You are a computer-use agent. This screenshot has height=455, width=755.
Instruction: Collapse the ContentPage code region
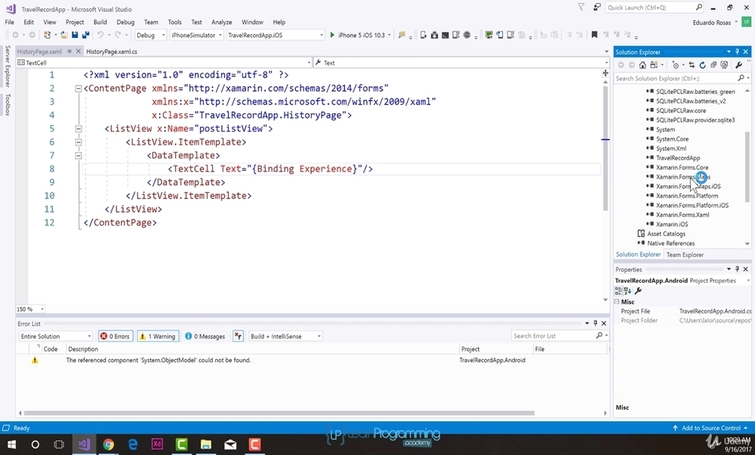(x=78, y=89)
